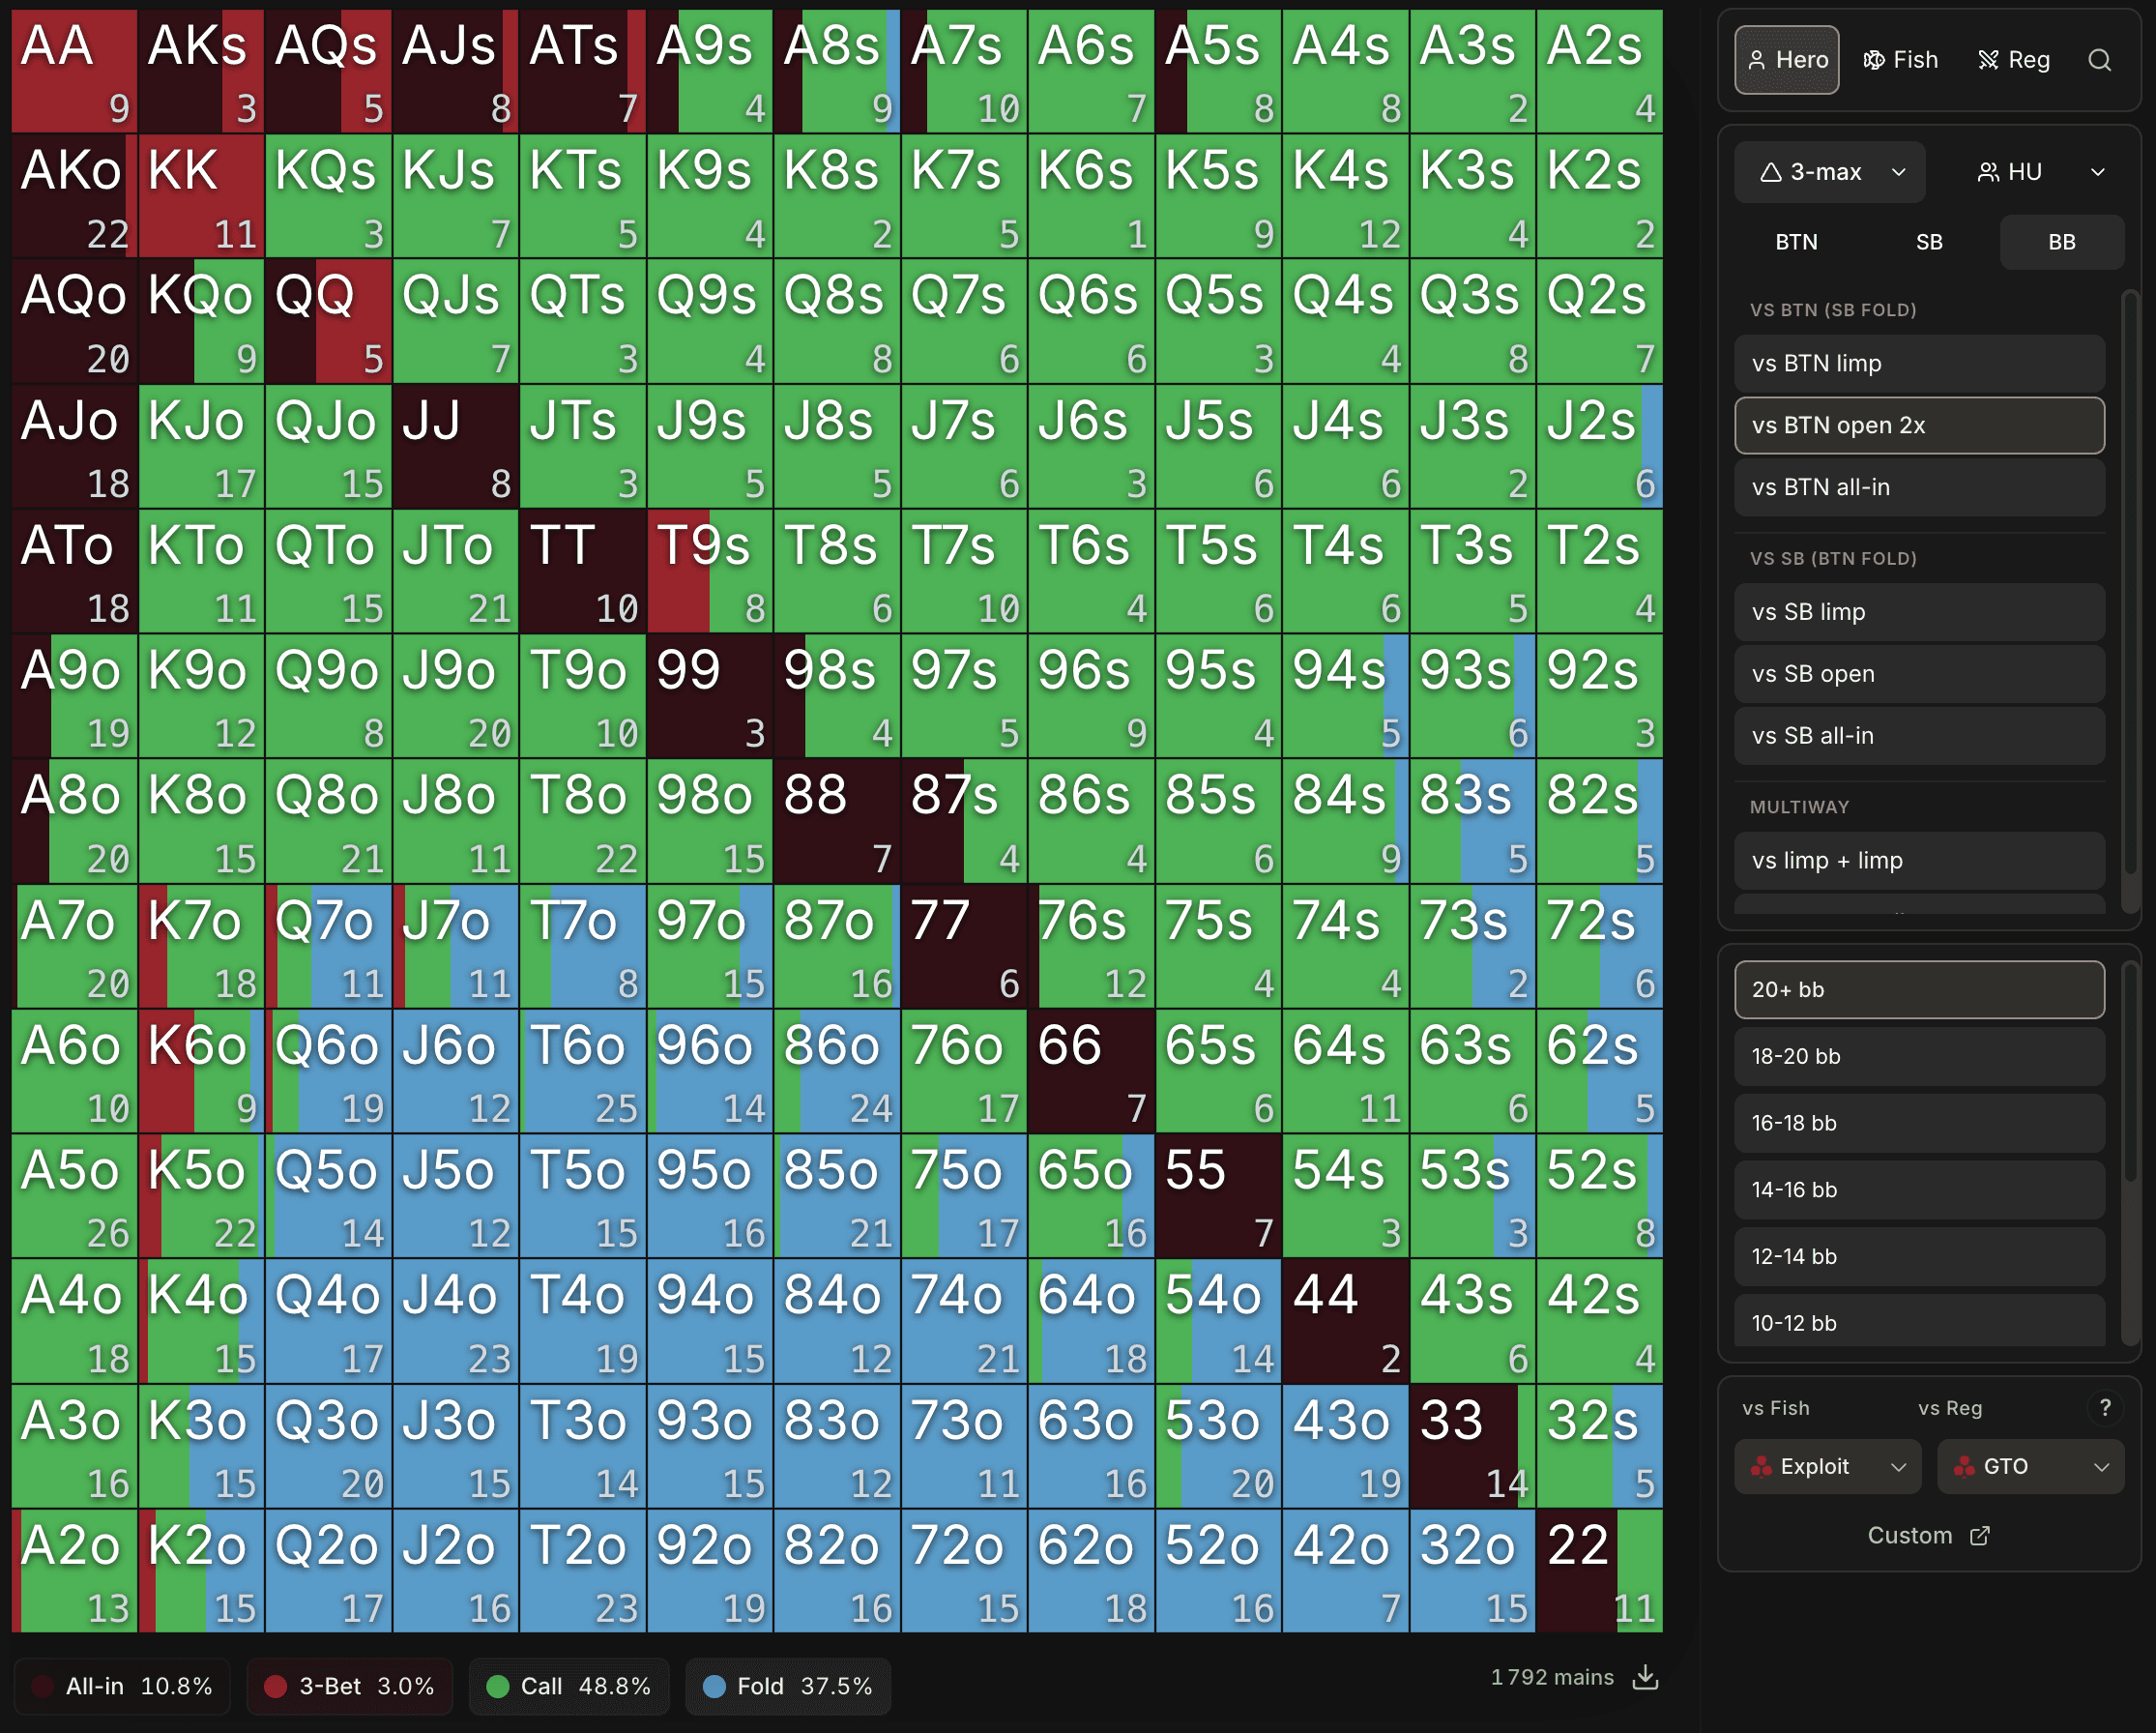The width and height of the screenshot is (2156, 1733).
Task: Choose the vs limp + limp scenario
Action: (x=1919, y=861)
